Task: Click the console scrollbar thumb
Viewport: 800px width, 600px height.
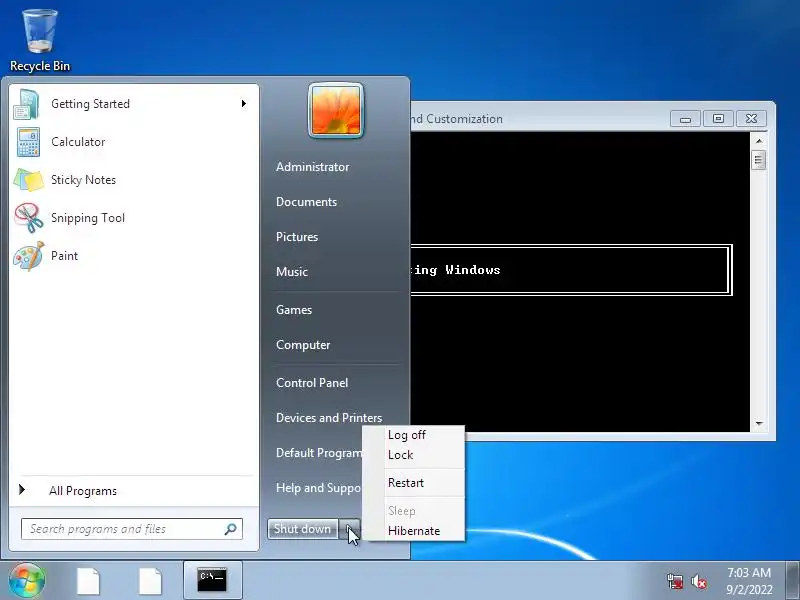Action: (x=759, y=160)
